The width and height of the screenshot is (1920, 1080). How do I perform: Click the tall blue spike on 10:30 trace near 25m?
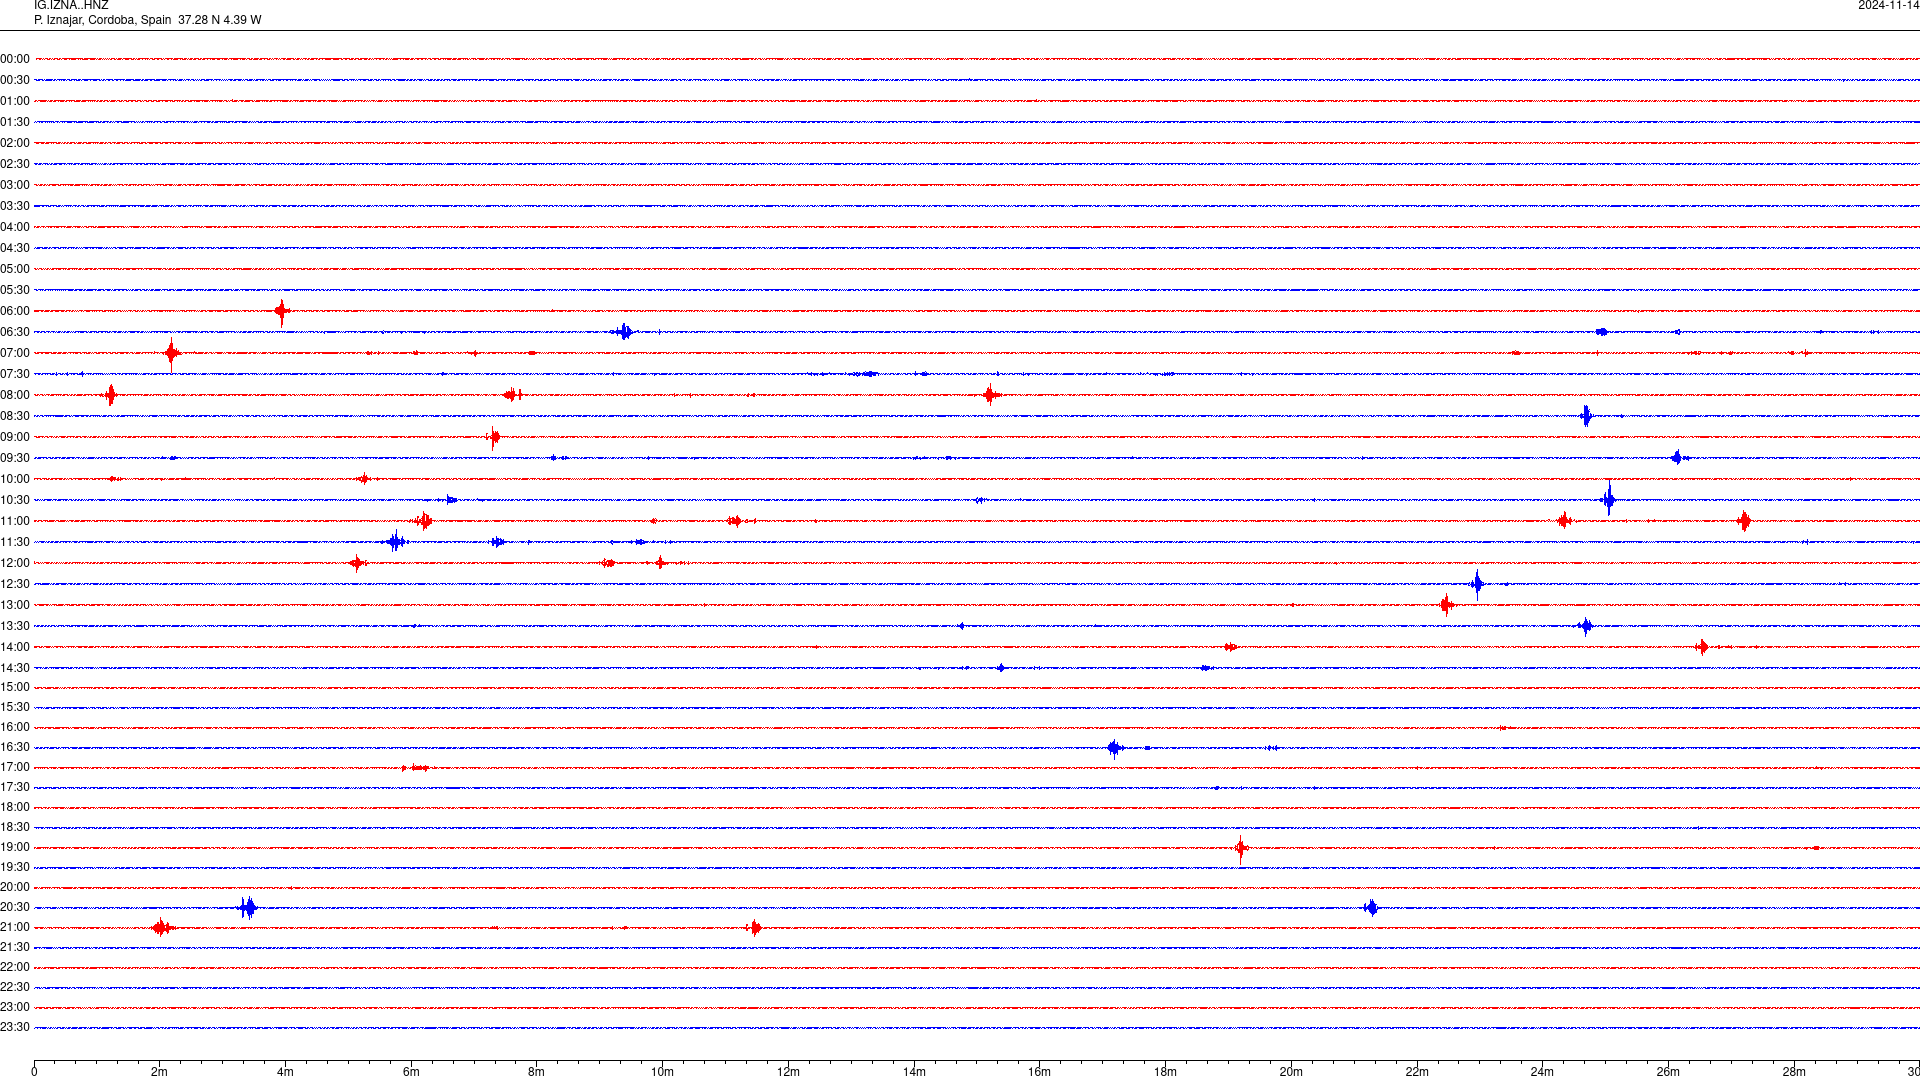(x=1608, y=499)
